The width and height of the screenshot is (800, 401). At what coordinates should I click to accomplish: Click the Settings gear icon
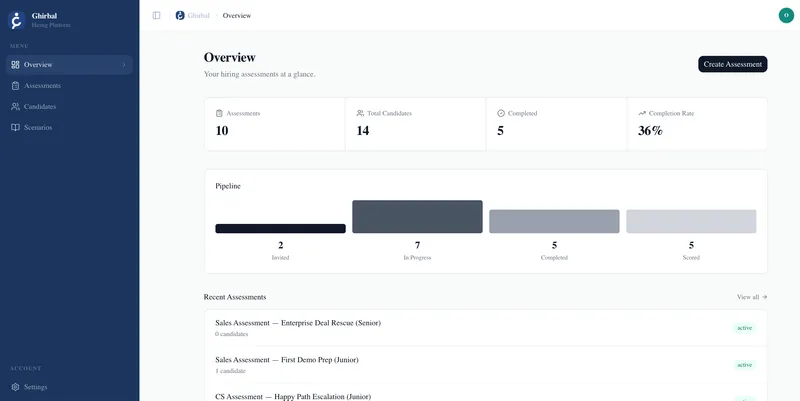15,387
